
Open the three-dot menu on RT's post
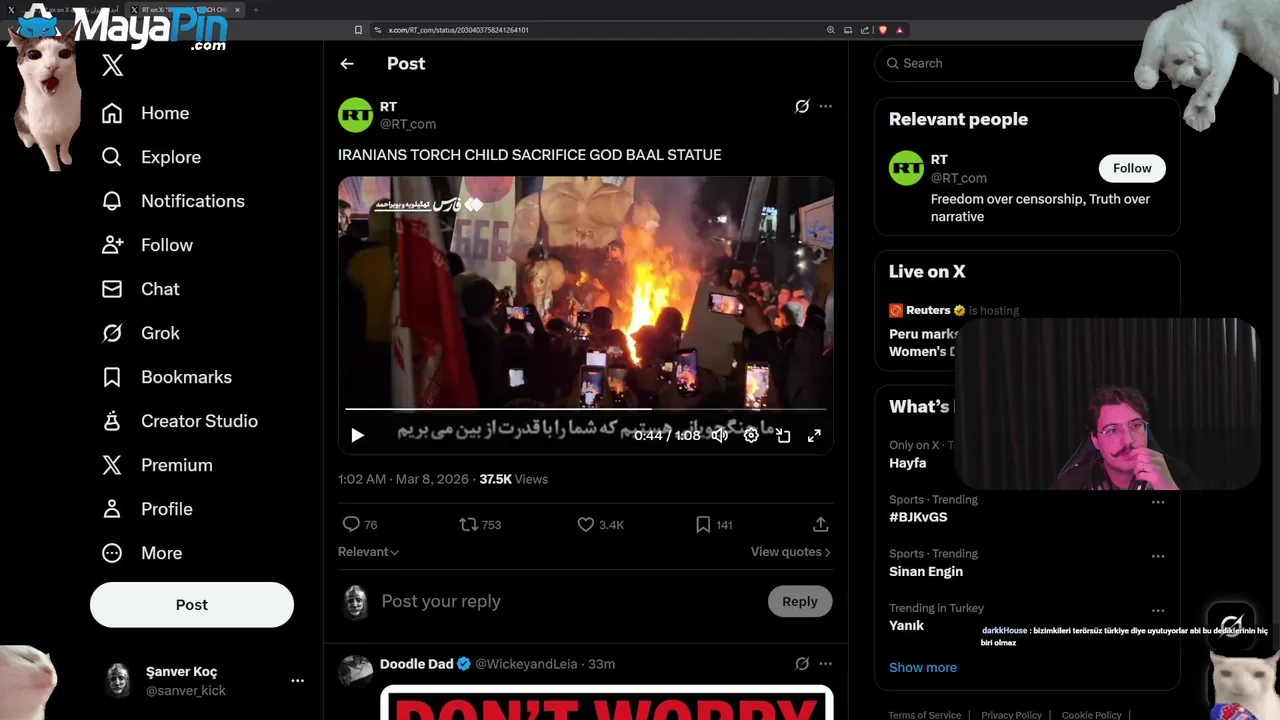coord(825,106)
